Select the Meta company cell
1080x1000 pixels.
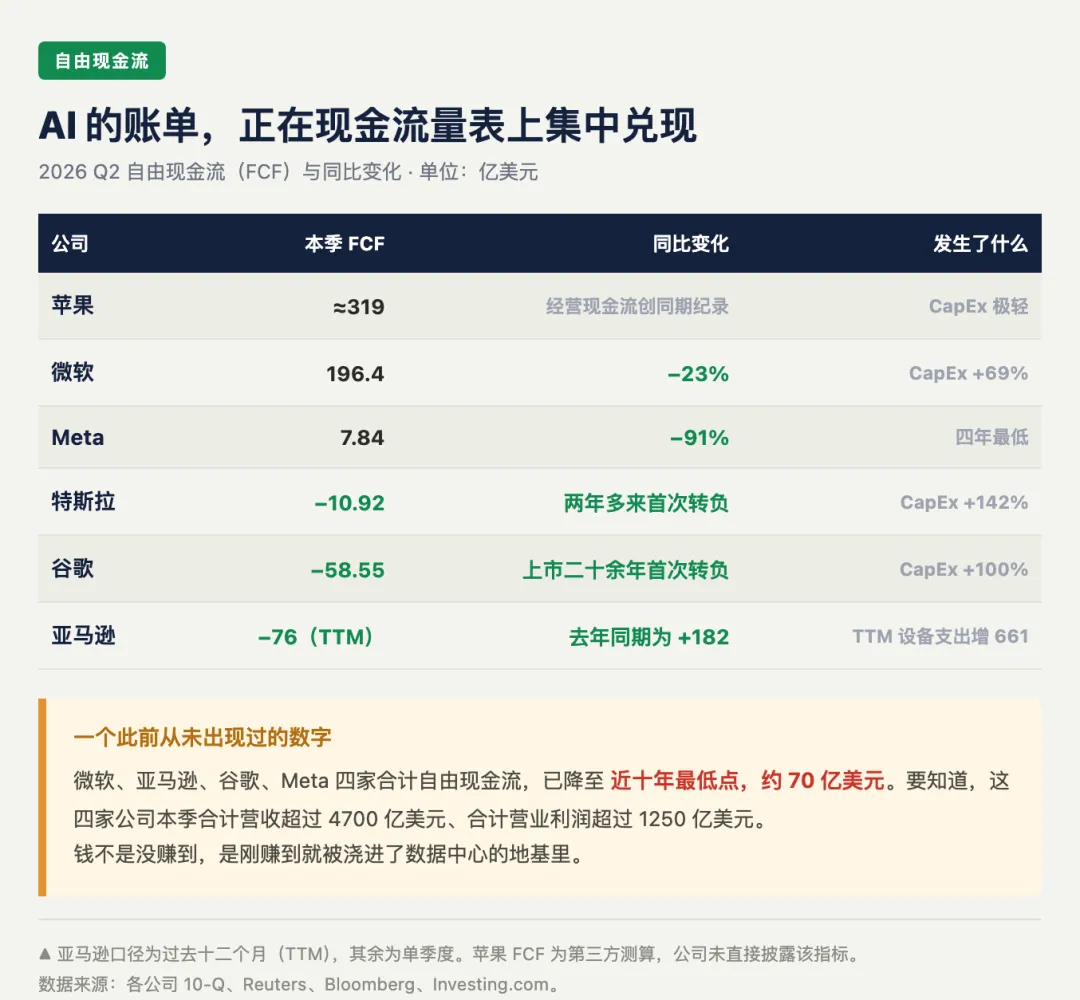78,437
